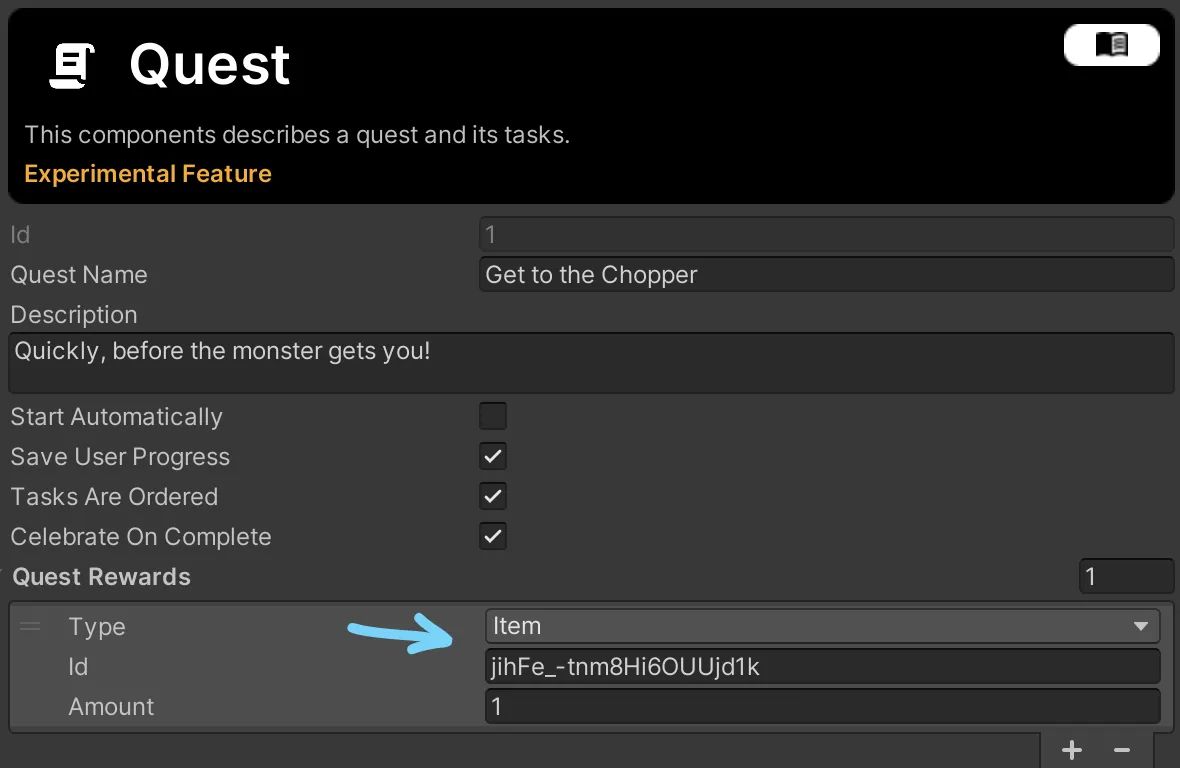This screenshot has width=1180, height=768.
Task: Grab the reorder handle beside Type
Action: (x=30, y=626)
